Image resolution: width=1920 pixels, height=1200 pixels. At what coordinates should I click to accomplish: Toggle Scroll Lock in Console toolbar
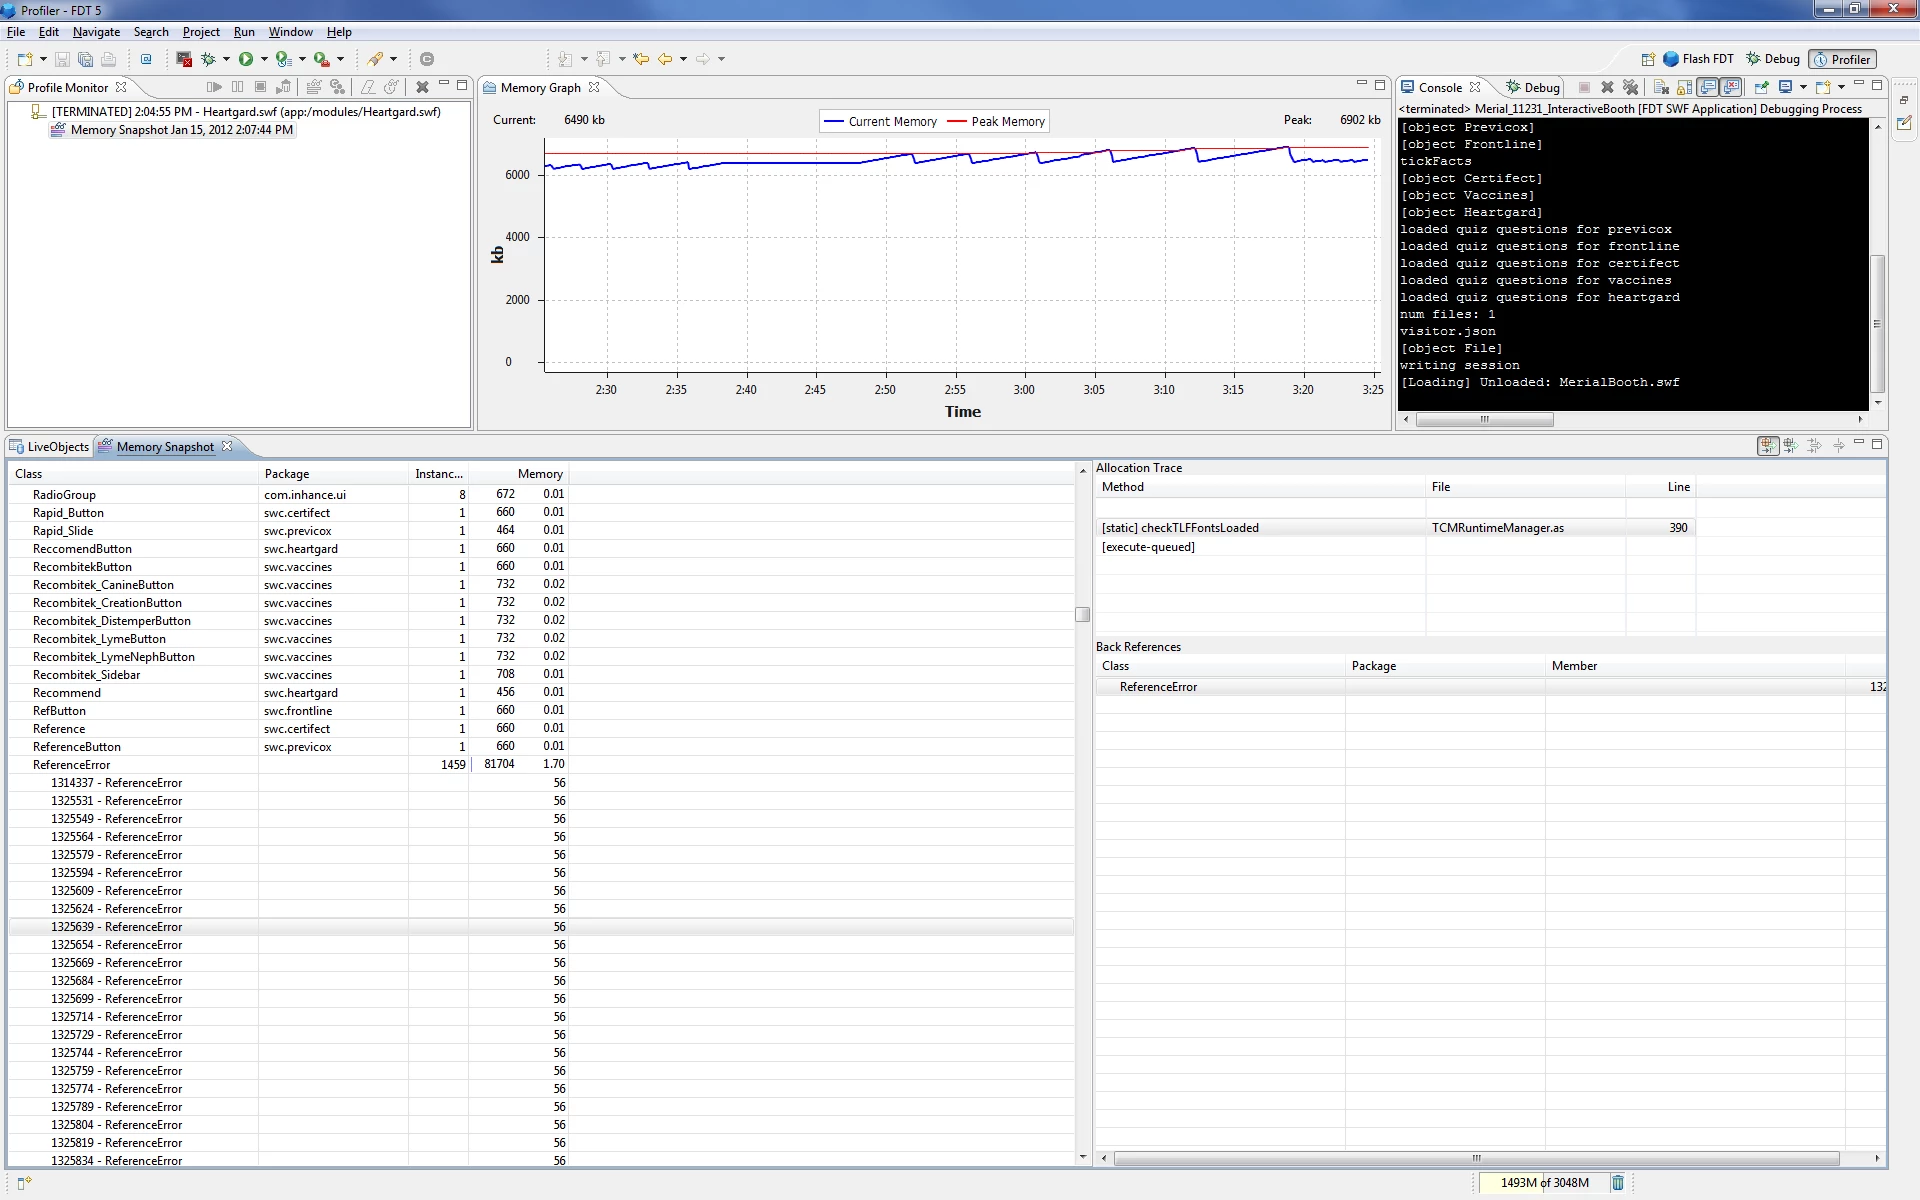tap(1685, 88)
